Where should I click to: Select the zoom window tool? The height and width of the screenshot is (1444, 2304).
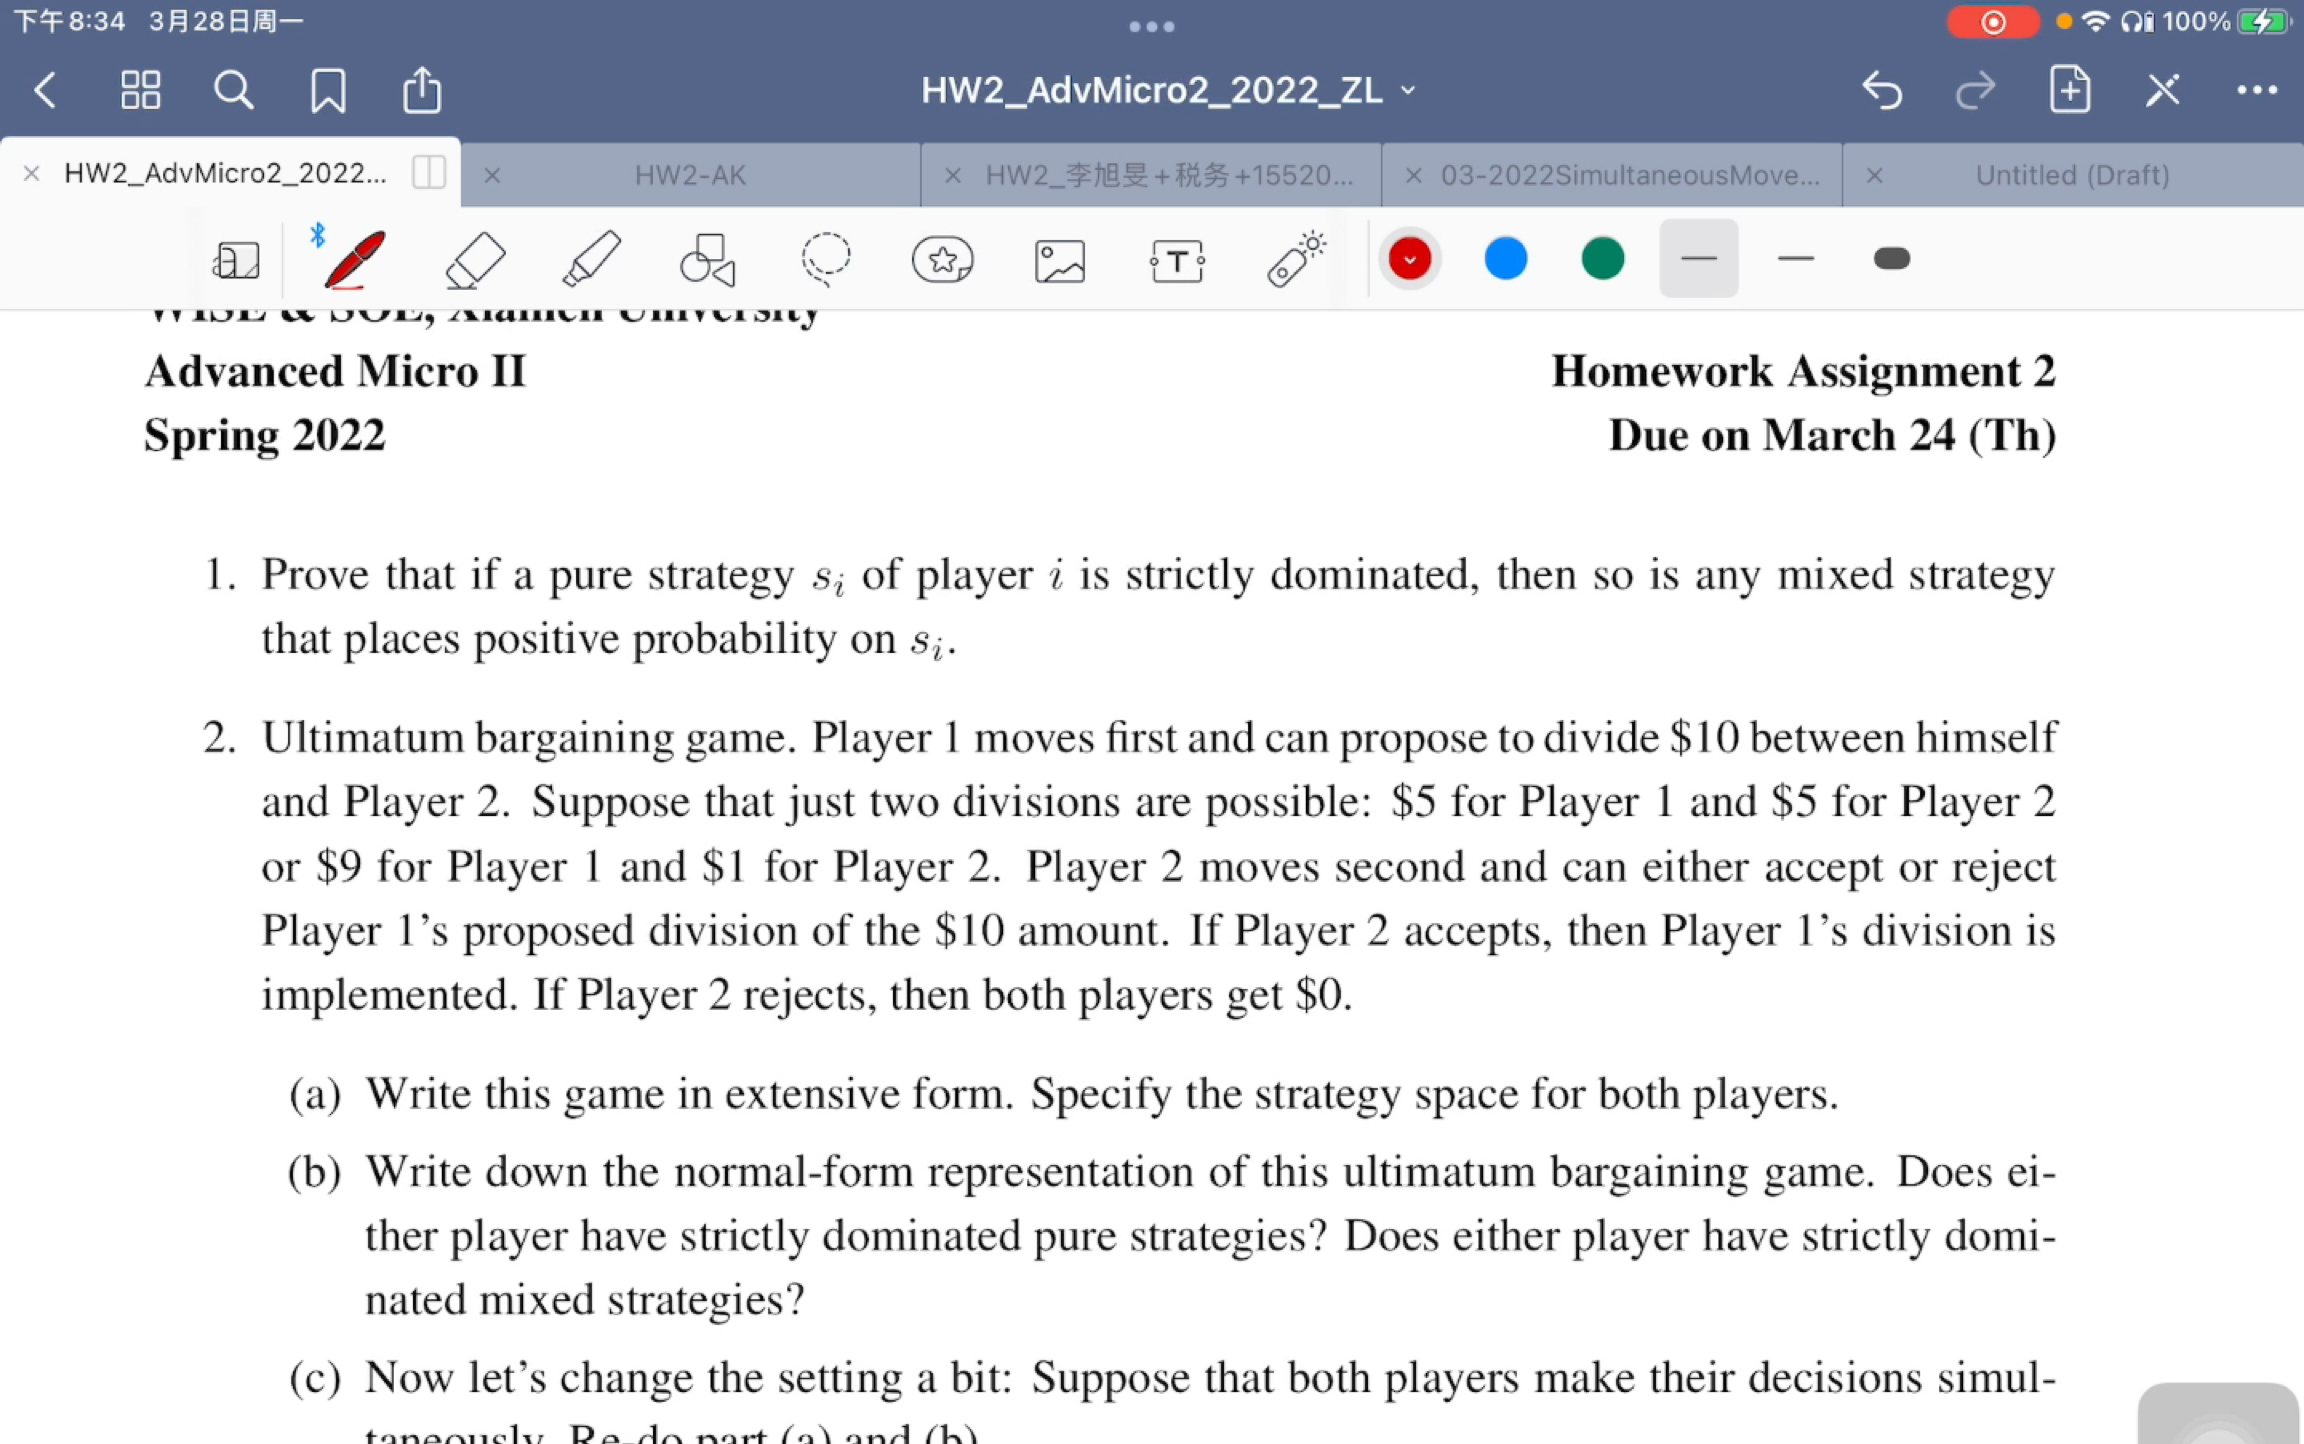pyautogui.click(x=236, y=260)
